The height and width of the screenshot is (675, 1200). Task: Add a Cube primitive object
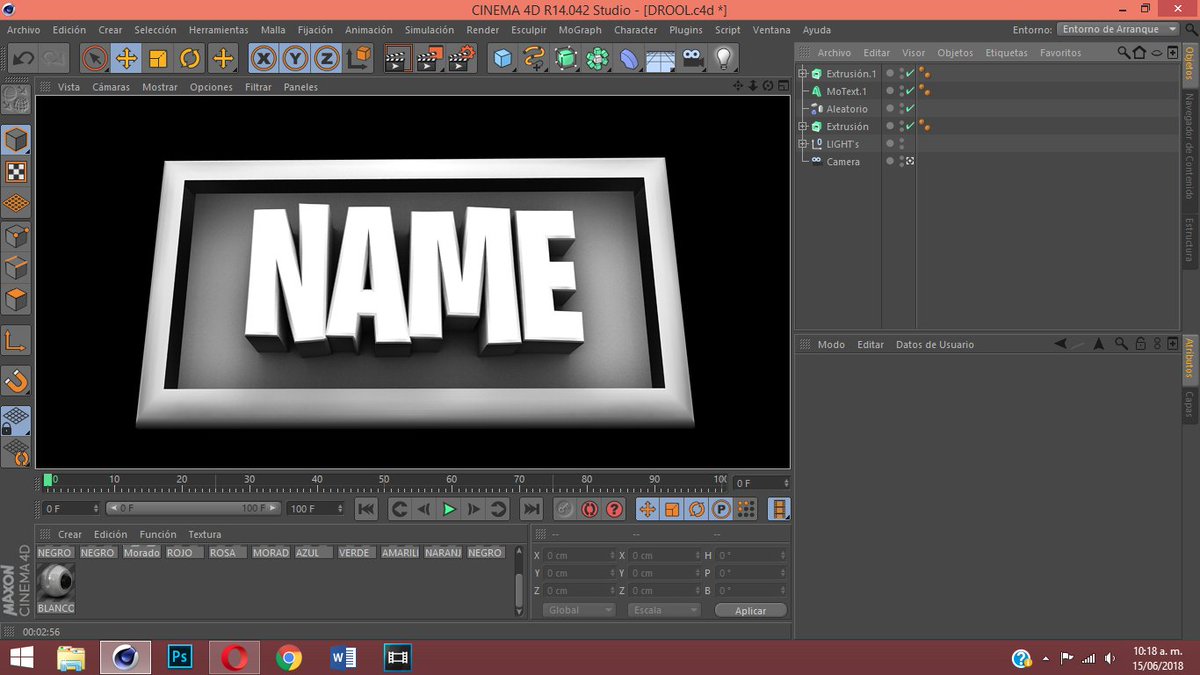(502, 58)
